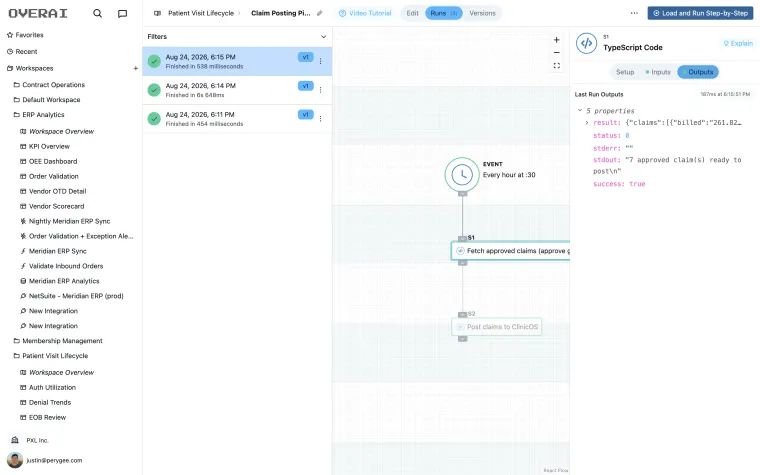Expand Contract Operations folder

[49, 85]
